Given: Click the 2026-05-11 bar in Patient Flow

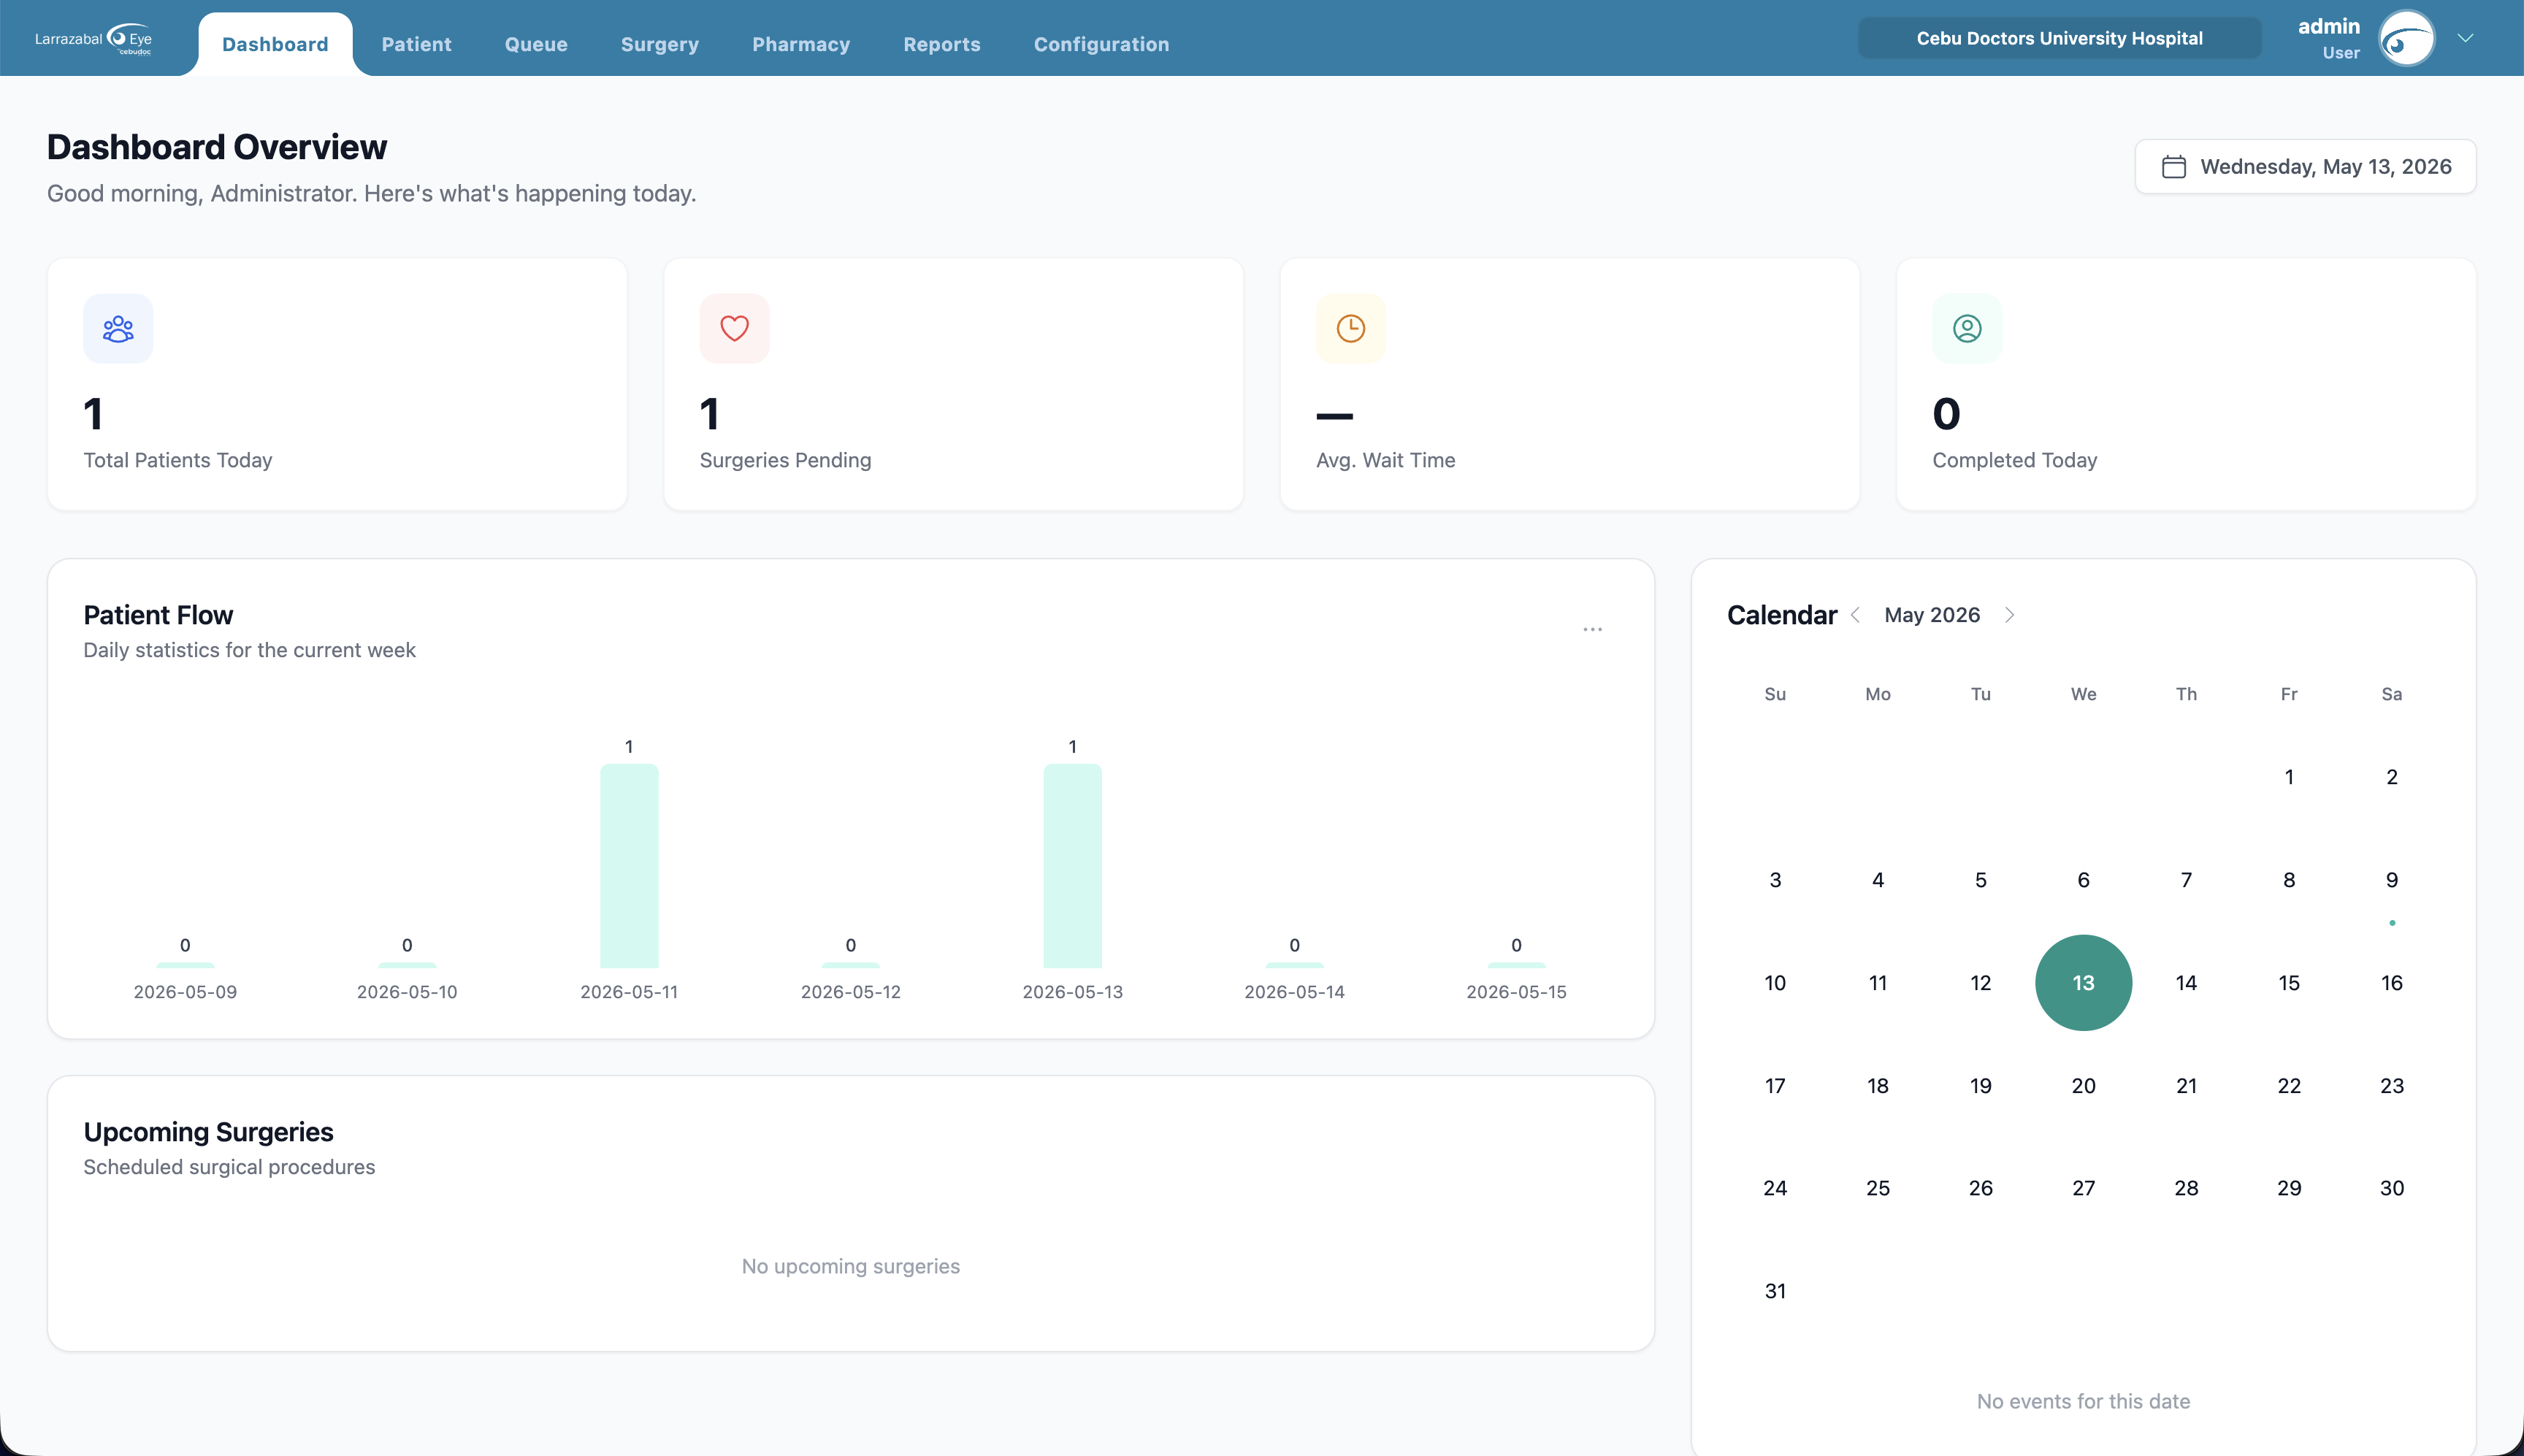Looking at the screenshot, I should (x=629, y=865).
